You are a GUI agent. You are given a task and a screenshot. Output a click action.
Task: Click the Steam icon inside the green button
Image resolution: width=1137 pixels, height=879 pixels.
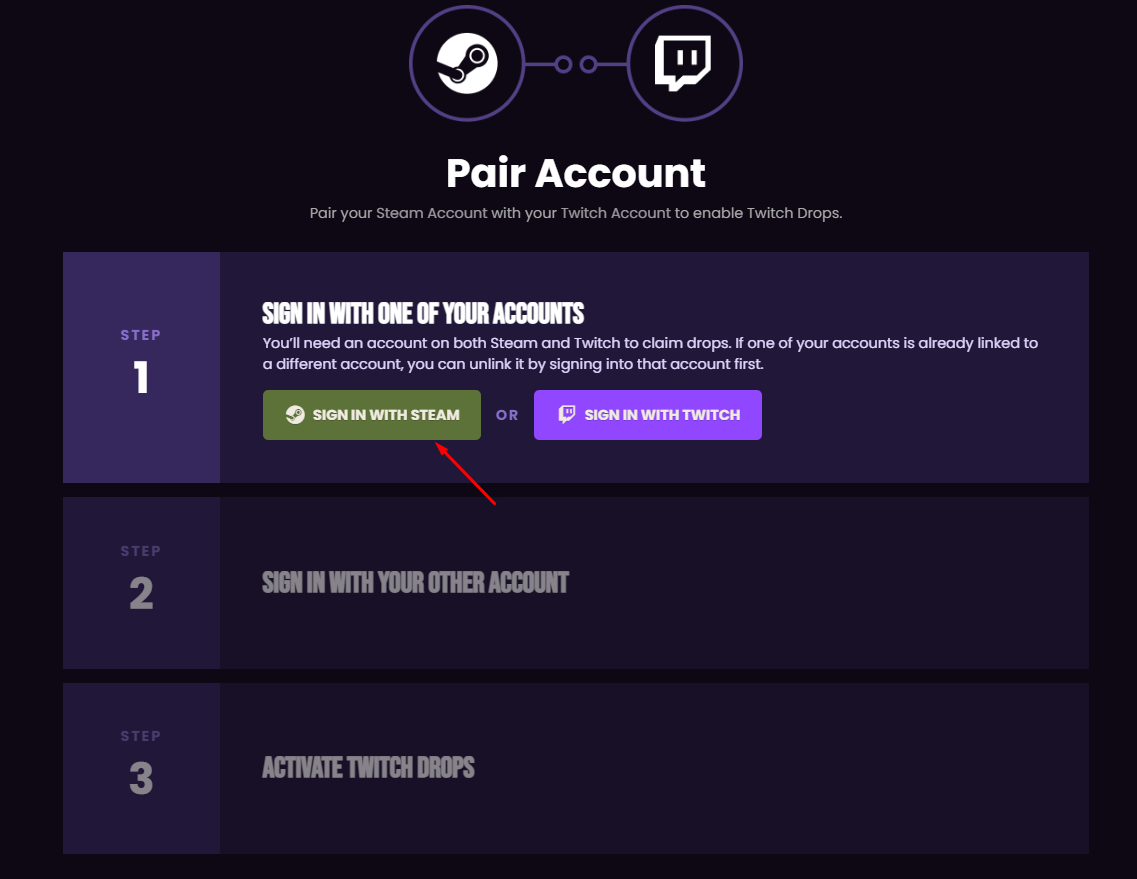click(295, 415)
